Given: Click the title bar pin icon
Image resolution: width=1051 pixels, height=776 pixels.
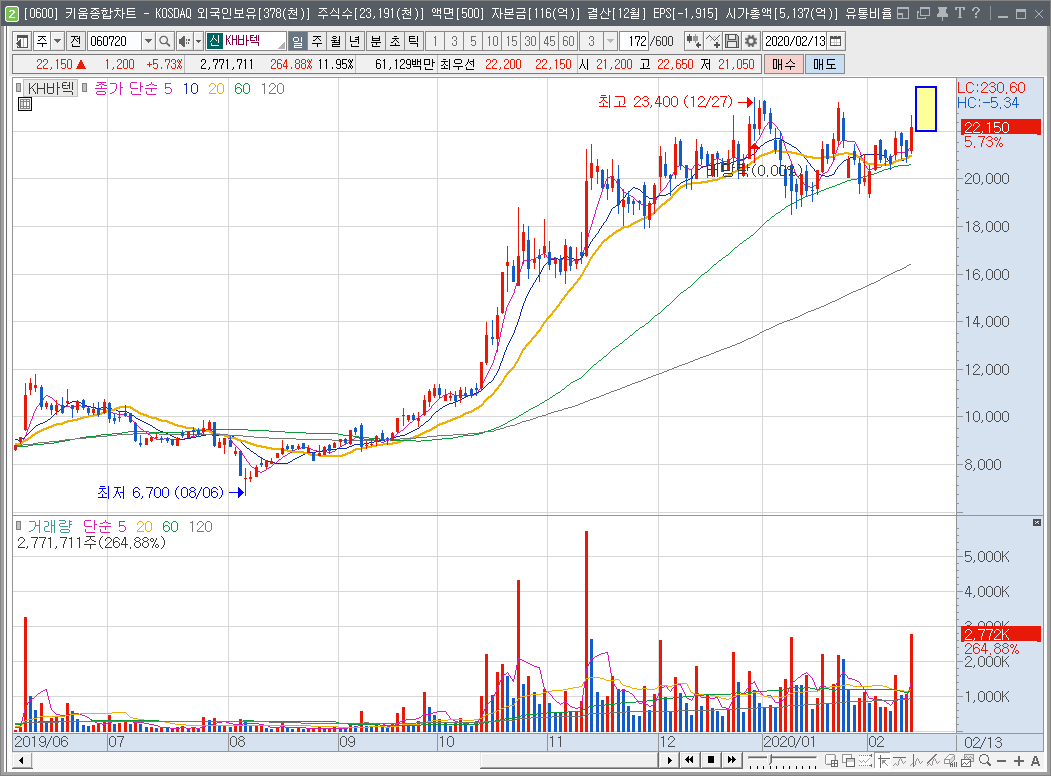Looking at the screenshot, I should 942,13.
